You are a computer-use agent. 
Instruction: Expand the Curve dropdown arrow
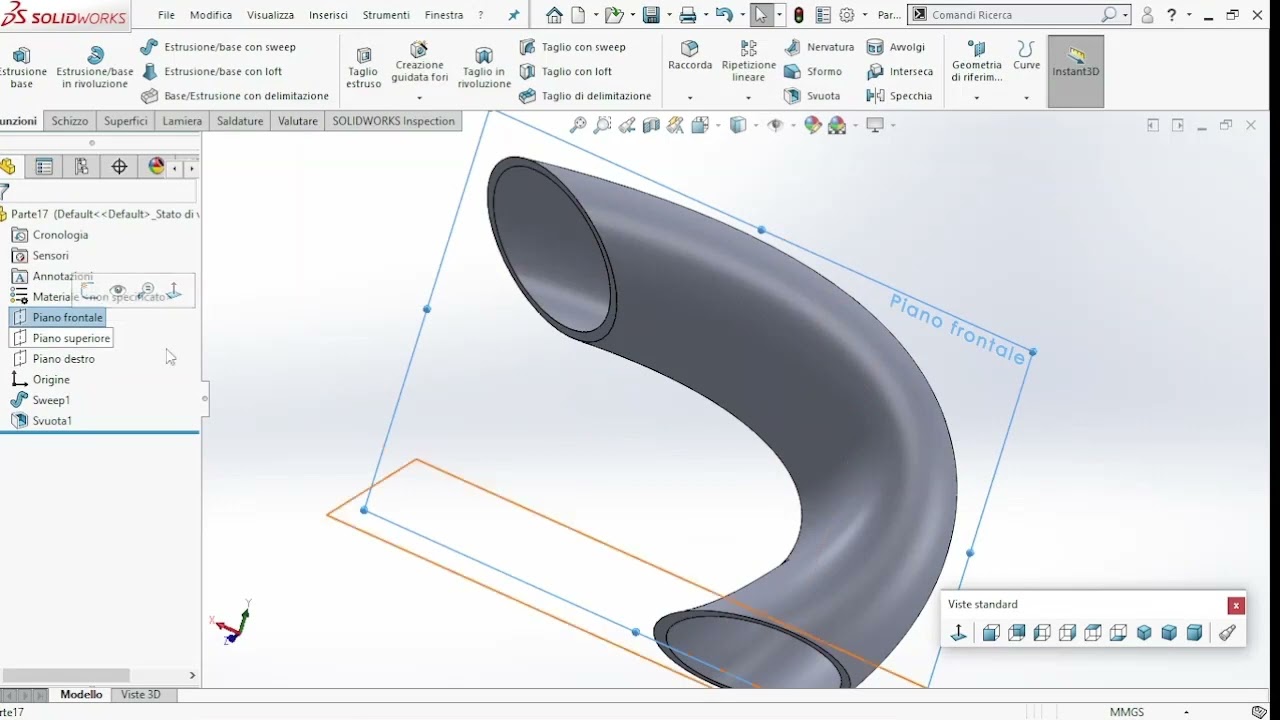(x=1026, y=98)
